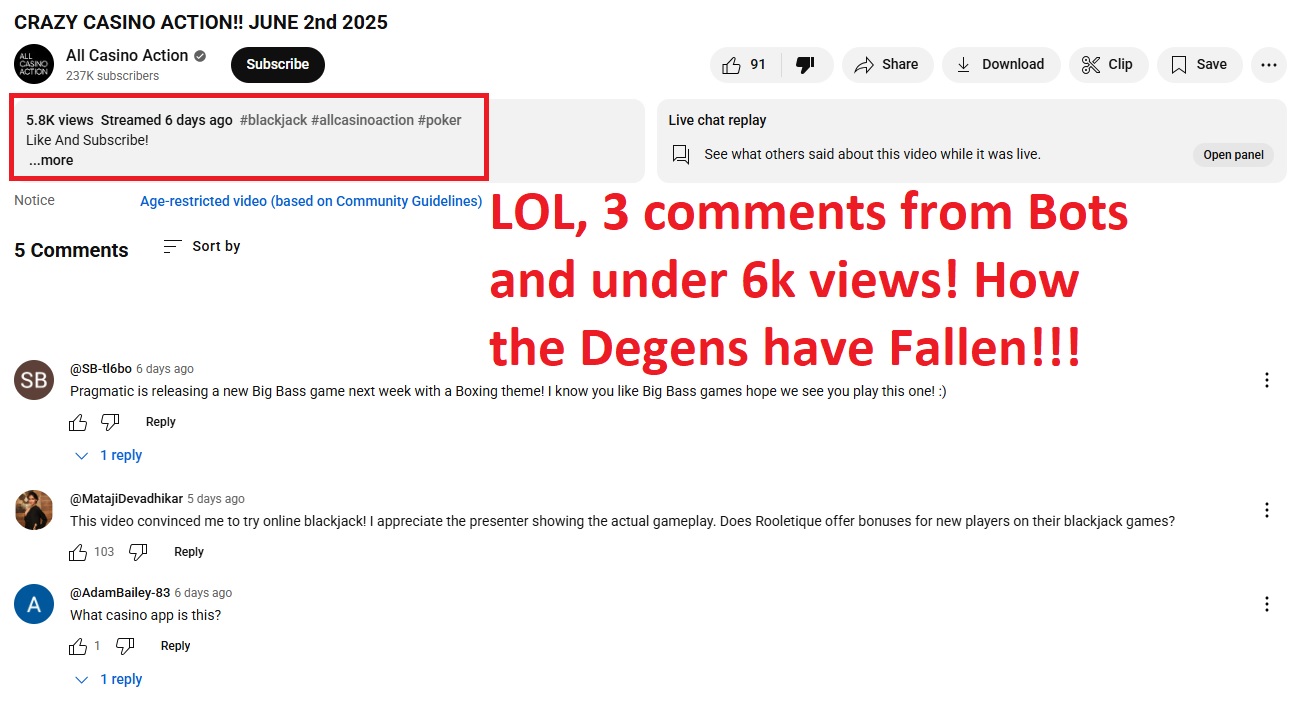Open the three-dot more actions menu
The width and height of the screenshot is (1300, 714).
[x=1268, y=65]
